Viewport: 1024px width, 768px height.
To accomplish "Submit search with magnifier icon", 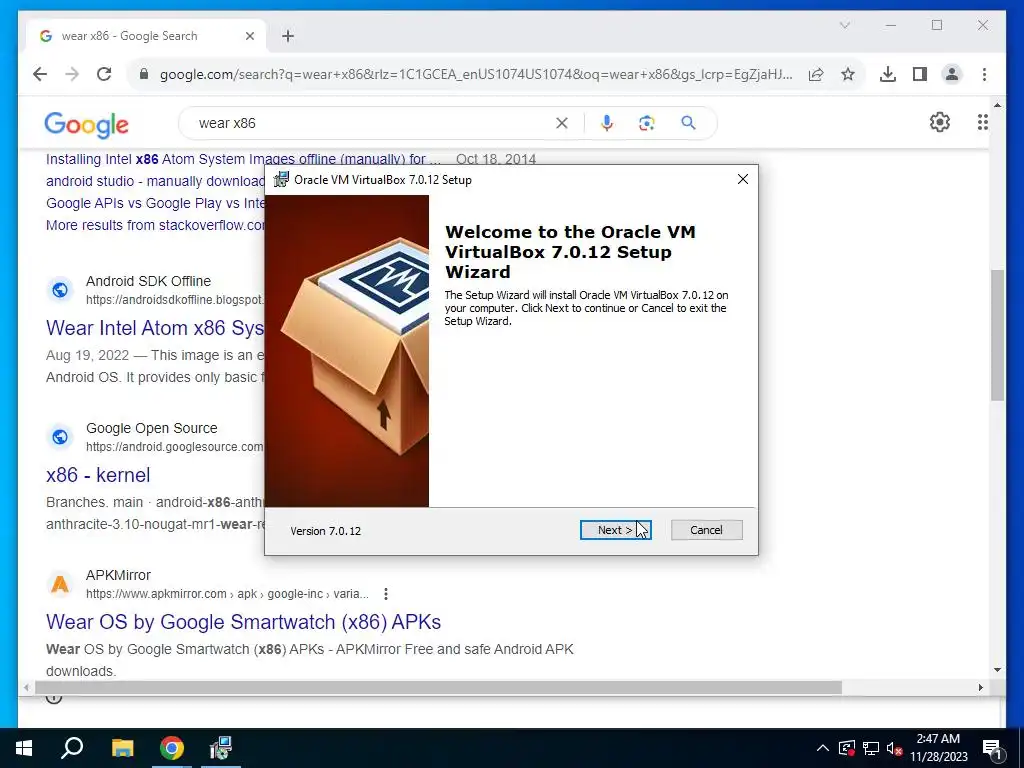I will 688,123.
